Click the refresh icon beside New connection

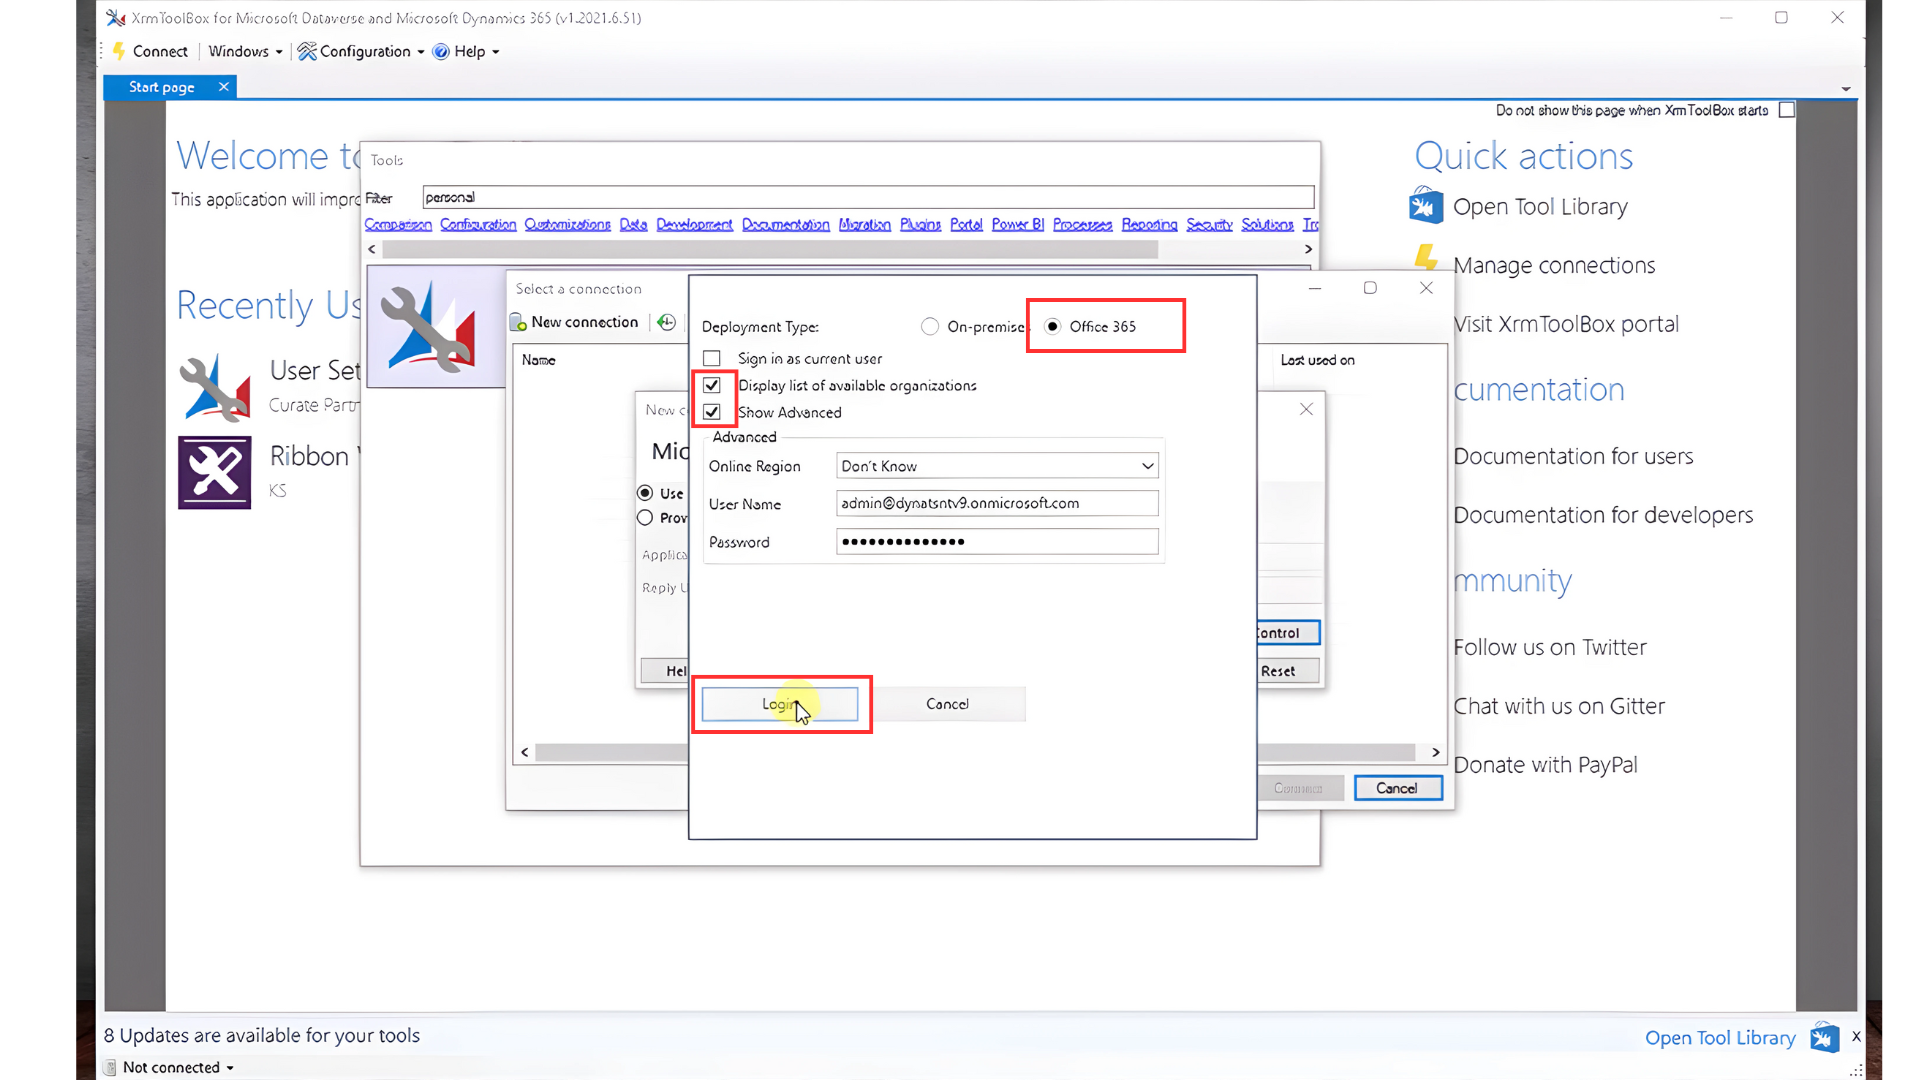tap(667, 322)
